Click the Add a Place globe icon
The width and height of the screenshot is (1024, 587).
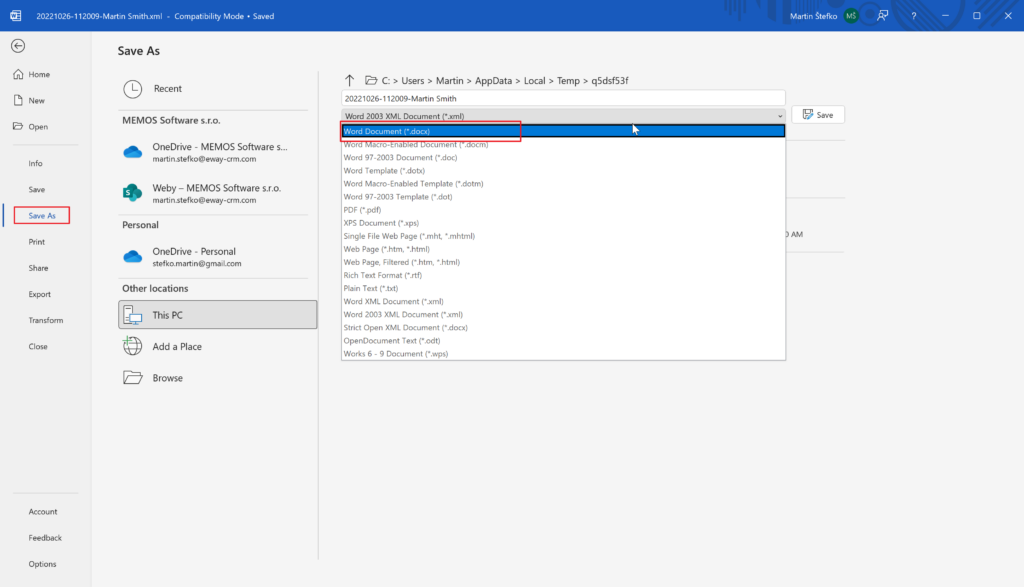click(133, 346)
